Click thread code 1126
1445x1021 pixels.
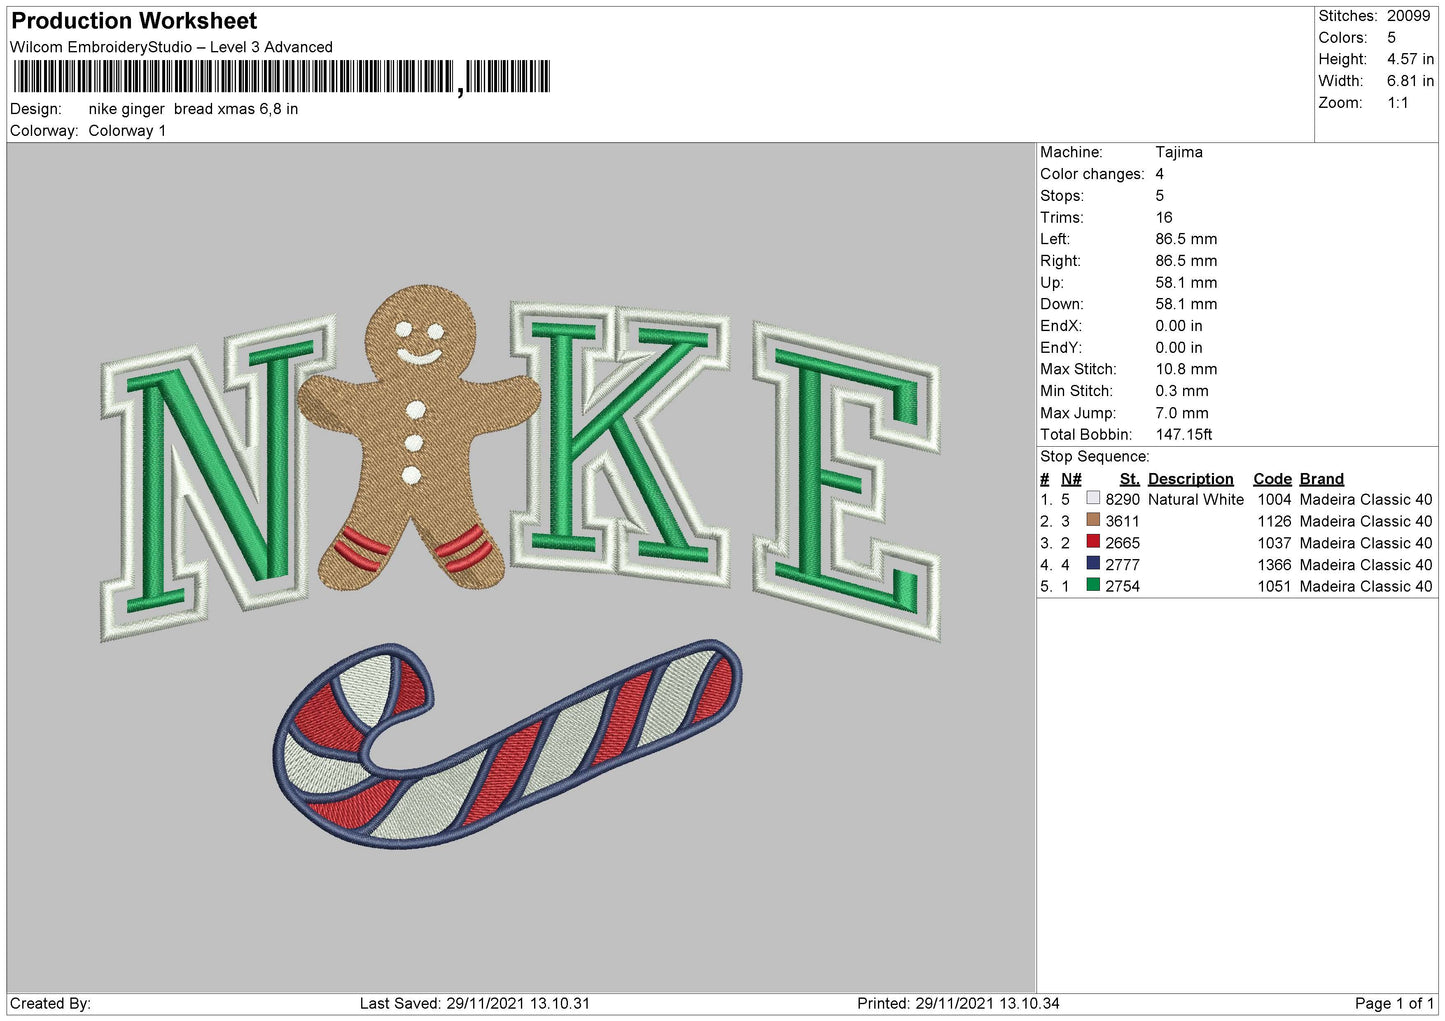pyautogui.click(x=1274, y=522)
